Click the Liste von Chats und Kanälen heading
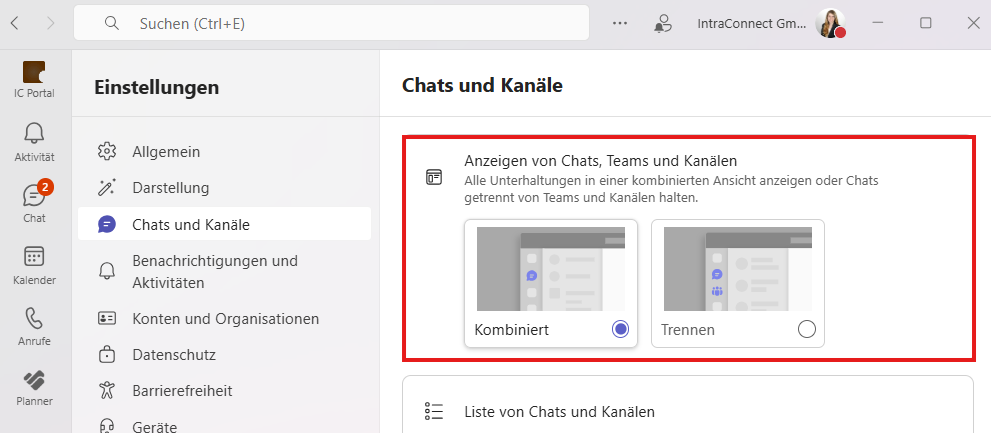The image size is (991, 433). coord(559,412)
